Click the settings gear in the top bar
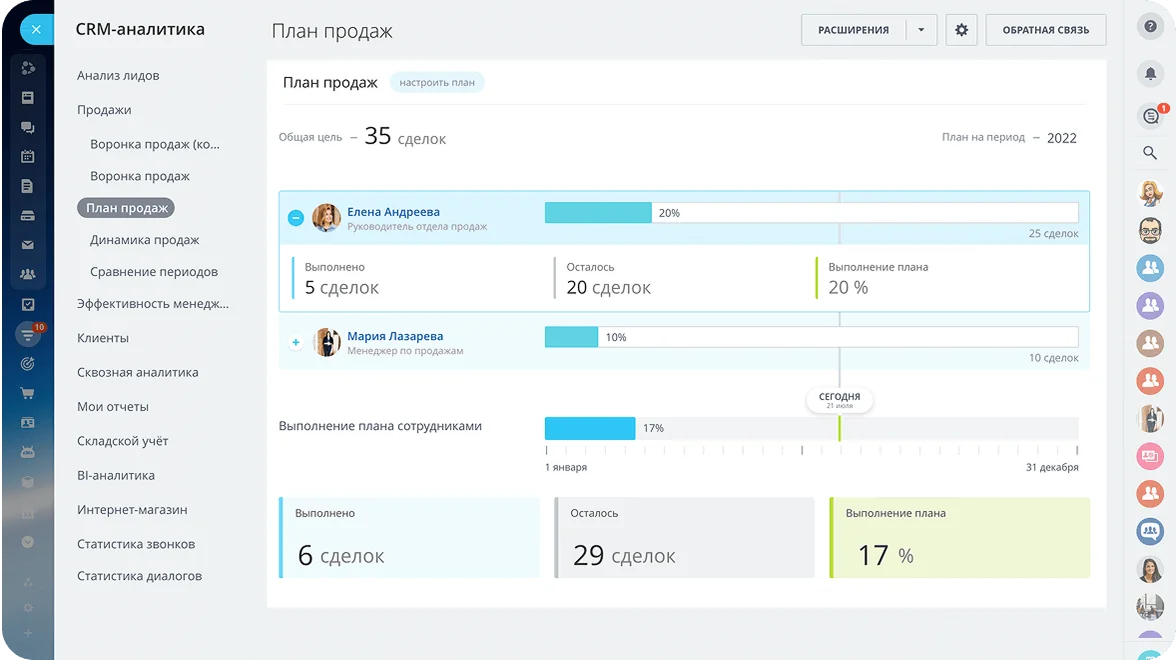 tap(961, 30)
